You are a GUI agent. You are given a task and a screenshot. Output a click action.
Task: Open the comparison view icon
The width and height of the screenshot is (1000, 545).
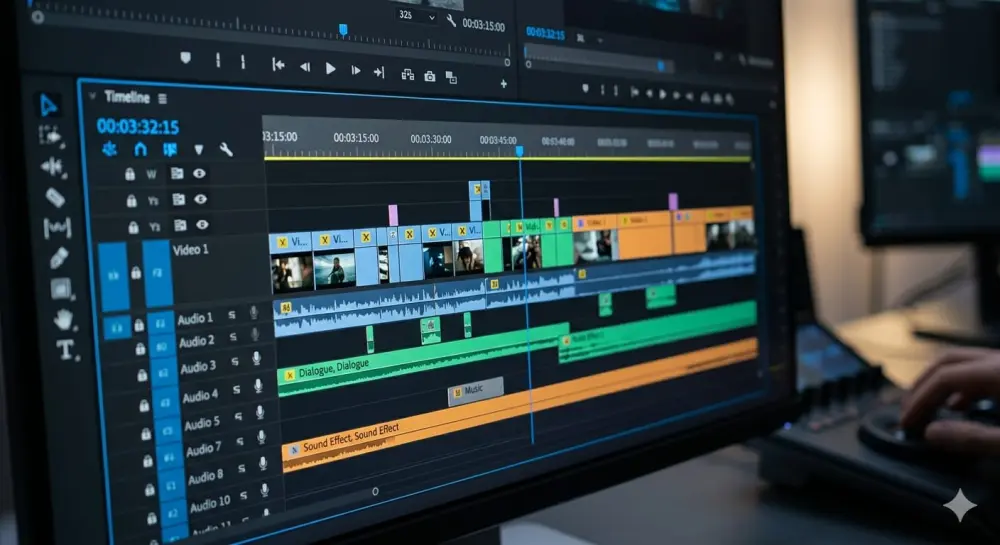pyautogui.click(x=451, y=78)
